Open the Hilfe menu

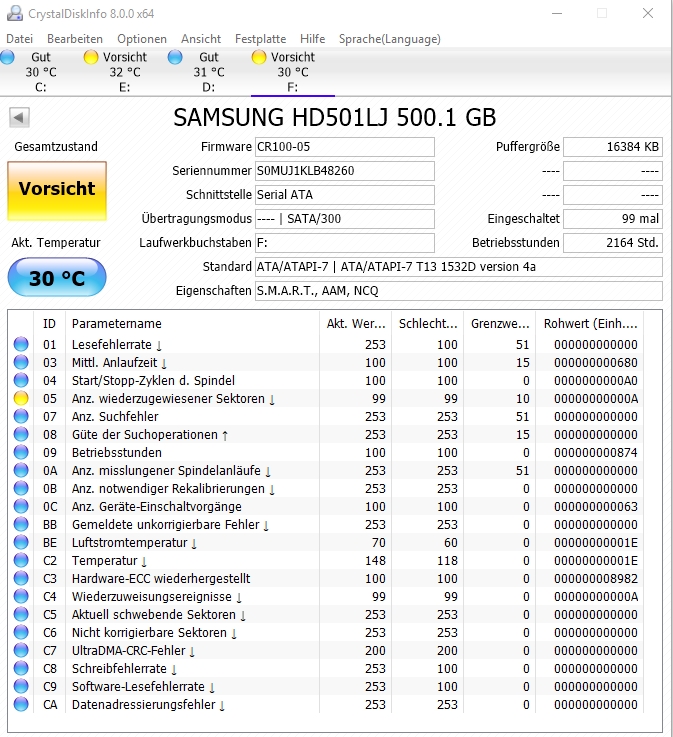(313, 39)
